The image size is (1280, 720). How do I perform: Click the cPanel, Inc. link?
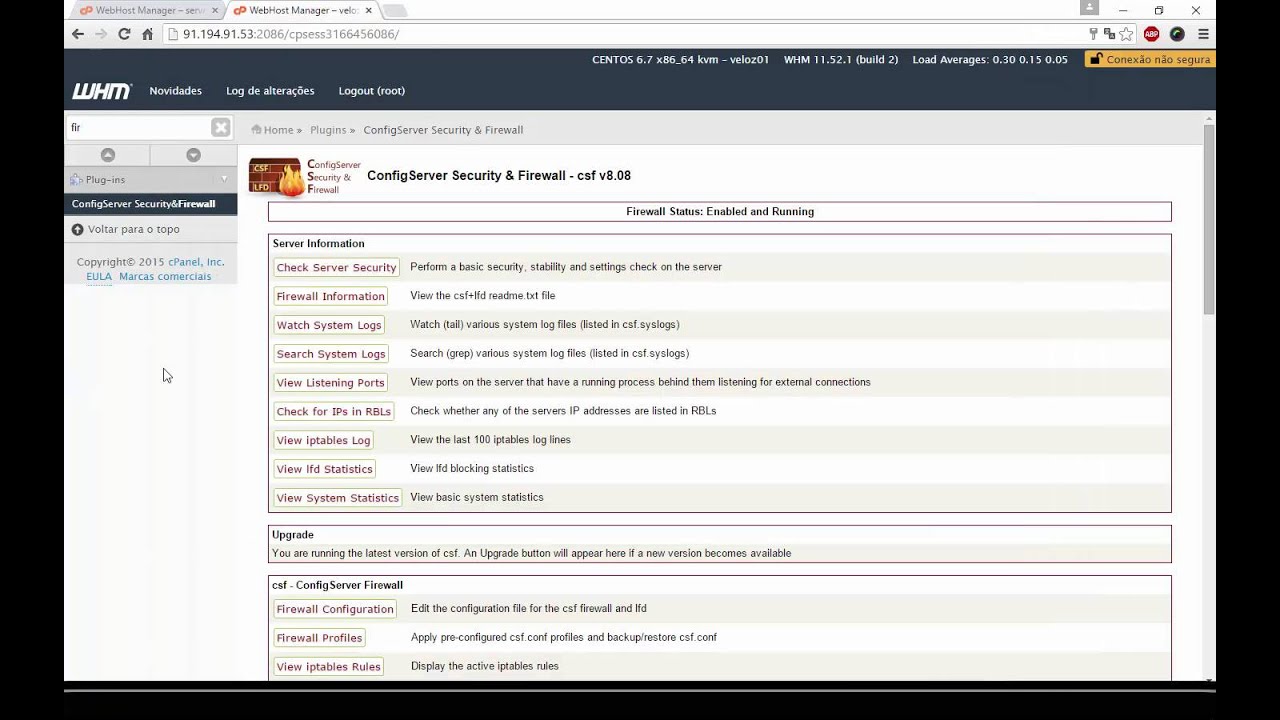pos(196,262)
